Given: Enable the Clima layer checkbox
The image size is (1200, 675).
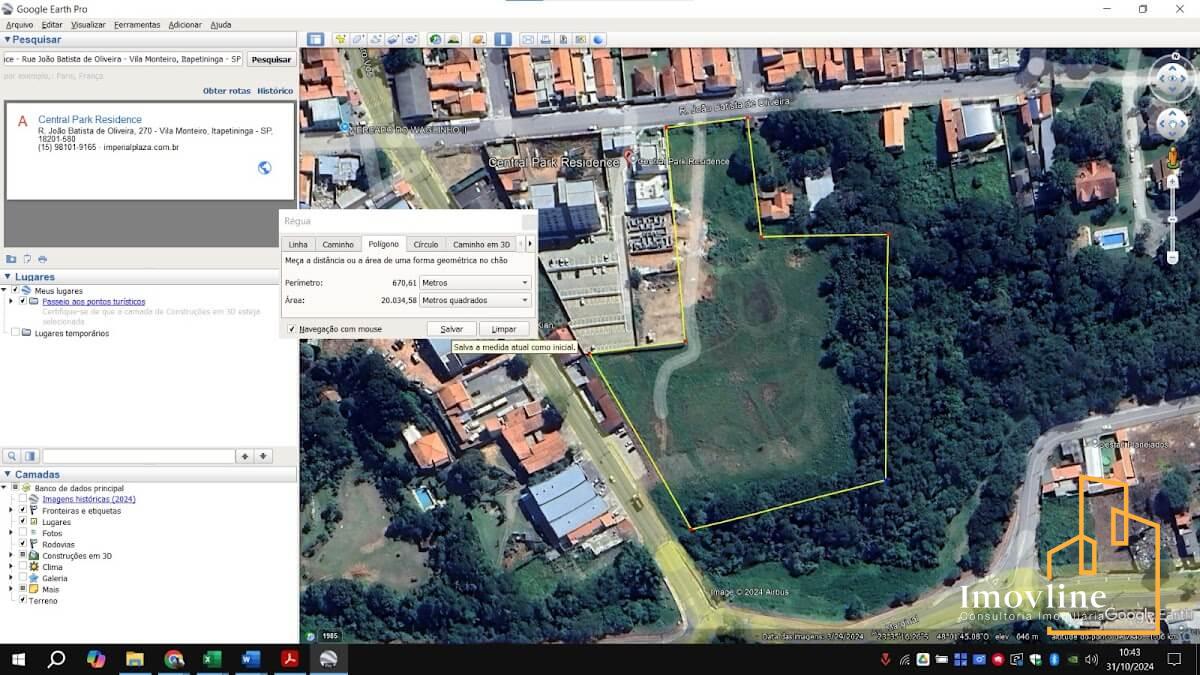Looking at the screenshot, I should point(23,567).
